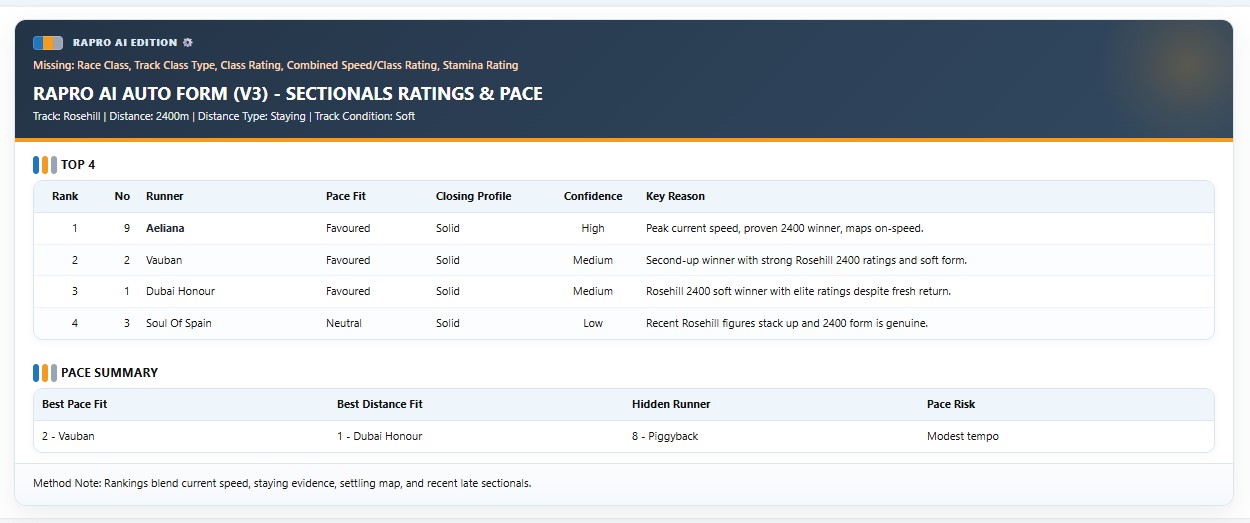This screenshot has height=523, width=1250.
Task: Click the Key Reason column header
Action: click(675, 196)
